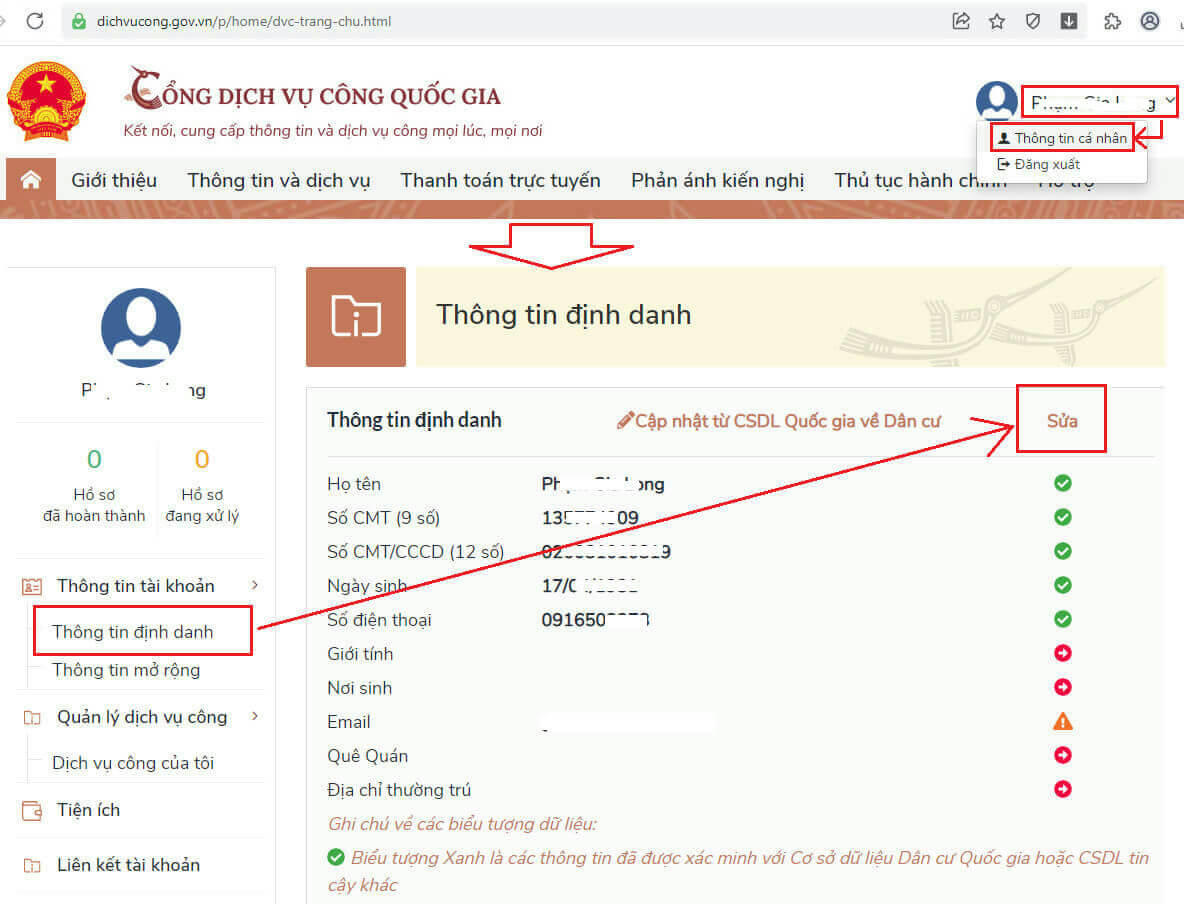Select Thông tin cá nhân from account menu
Image resolution: width=1184 pixels, height=913 pixels.
[x=1062, y=138]
